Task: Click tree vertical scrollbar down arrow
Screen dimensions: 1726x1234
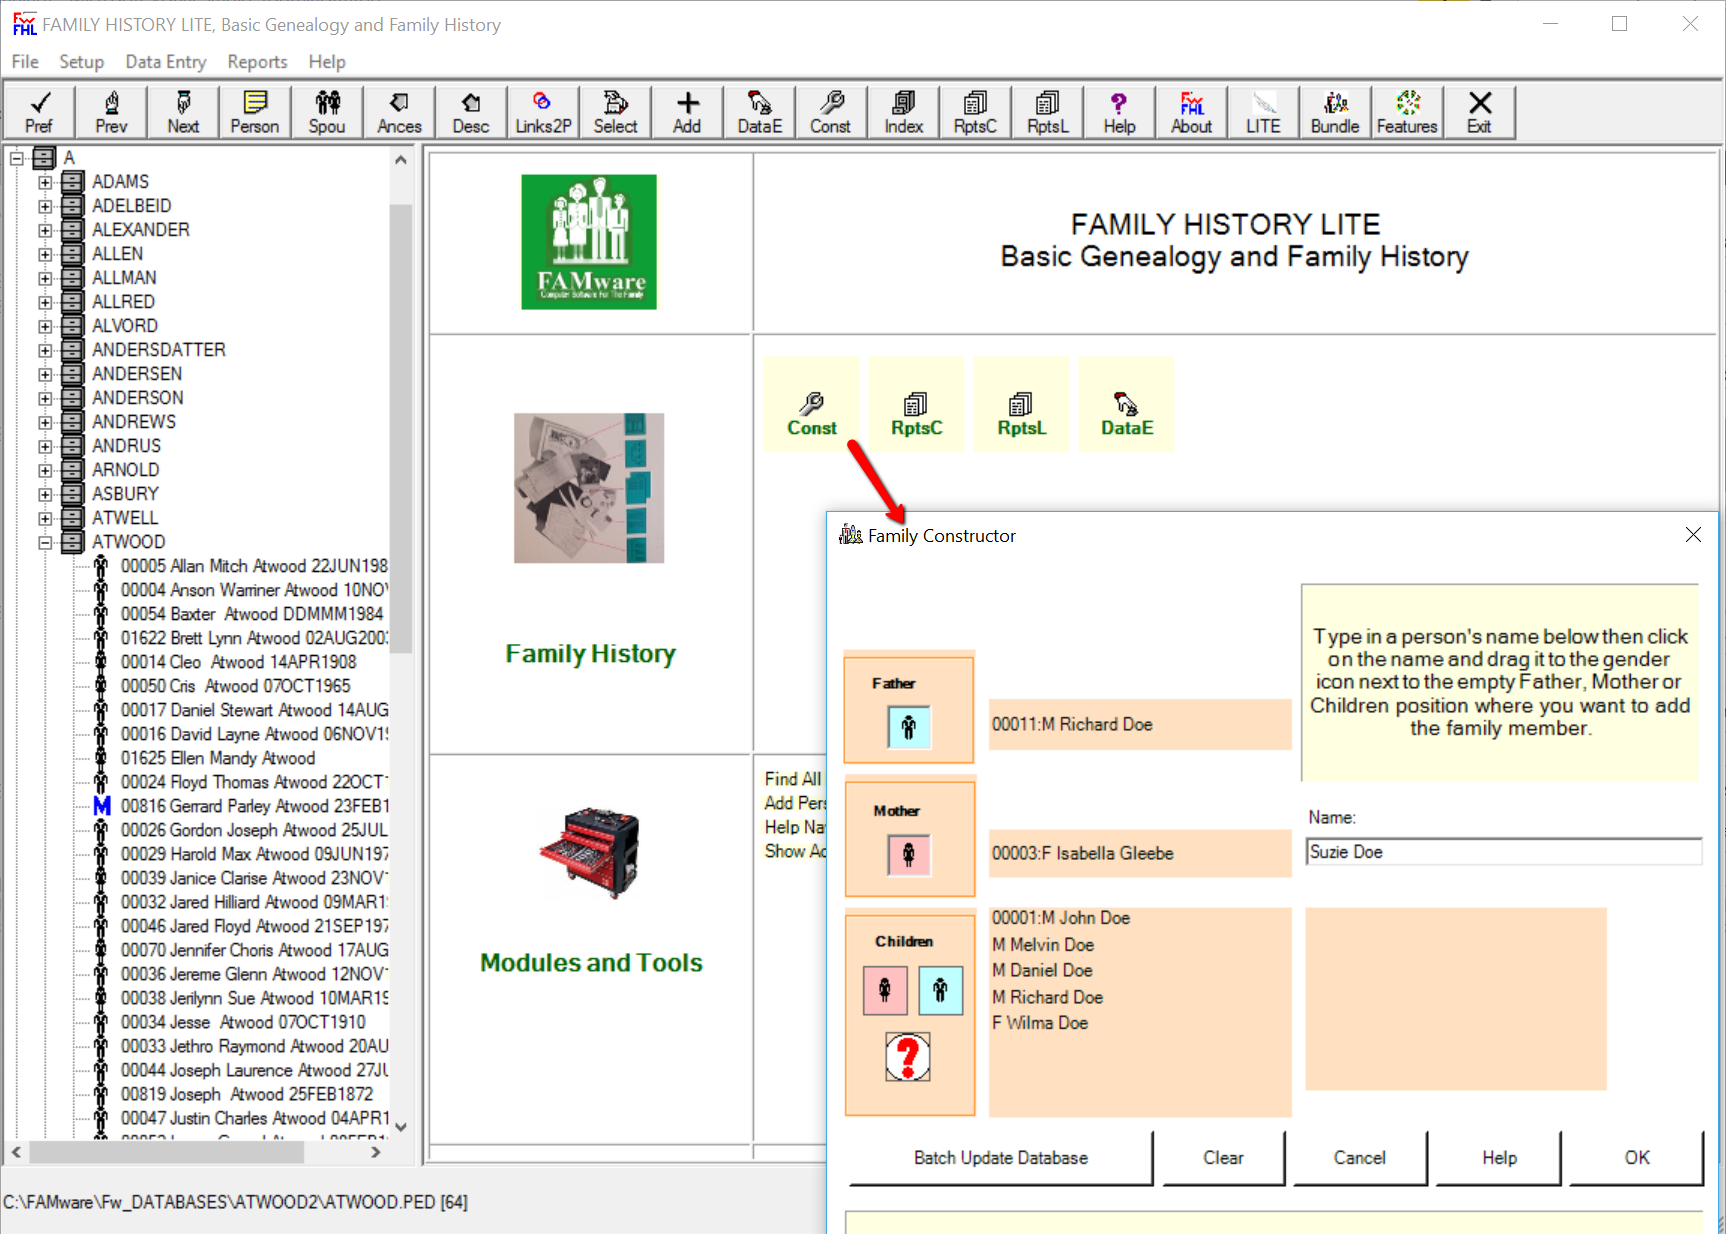Action: coord(401,1126)
